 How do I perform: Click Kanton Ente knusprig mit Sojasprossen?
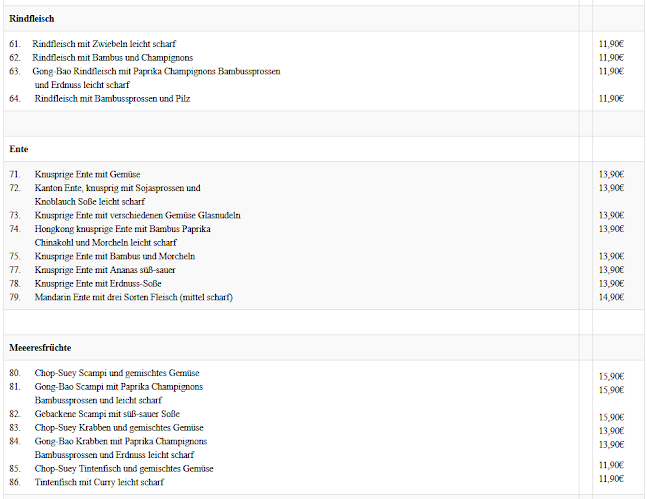coord(117,188)
